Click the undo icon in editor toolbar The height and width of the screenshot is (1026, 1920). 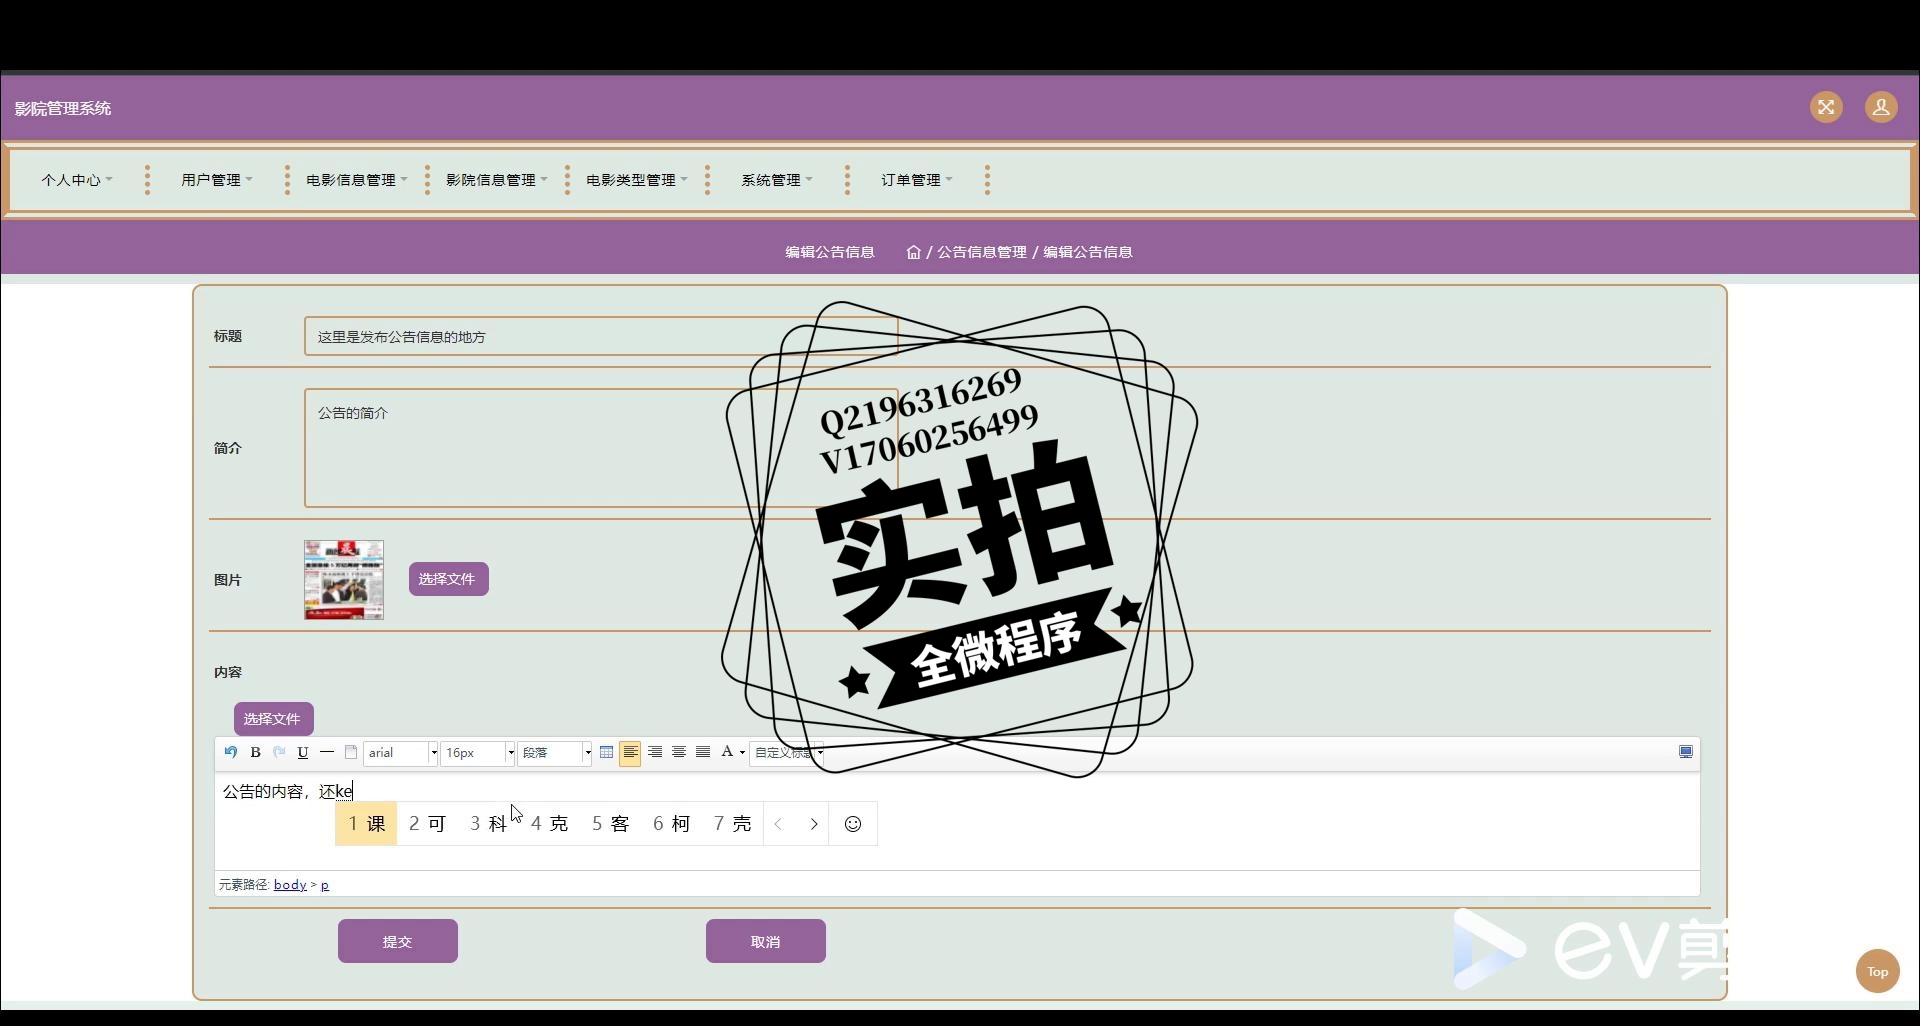231,752
